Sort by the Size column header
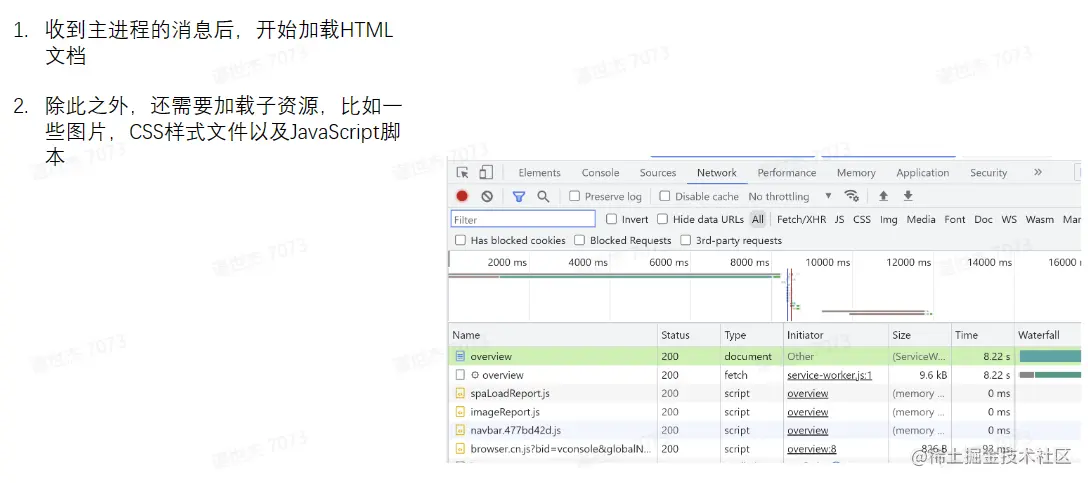 (920, 335)
